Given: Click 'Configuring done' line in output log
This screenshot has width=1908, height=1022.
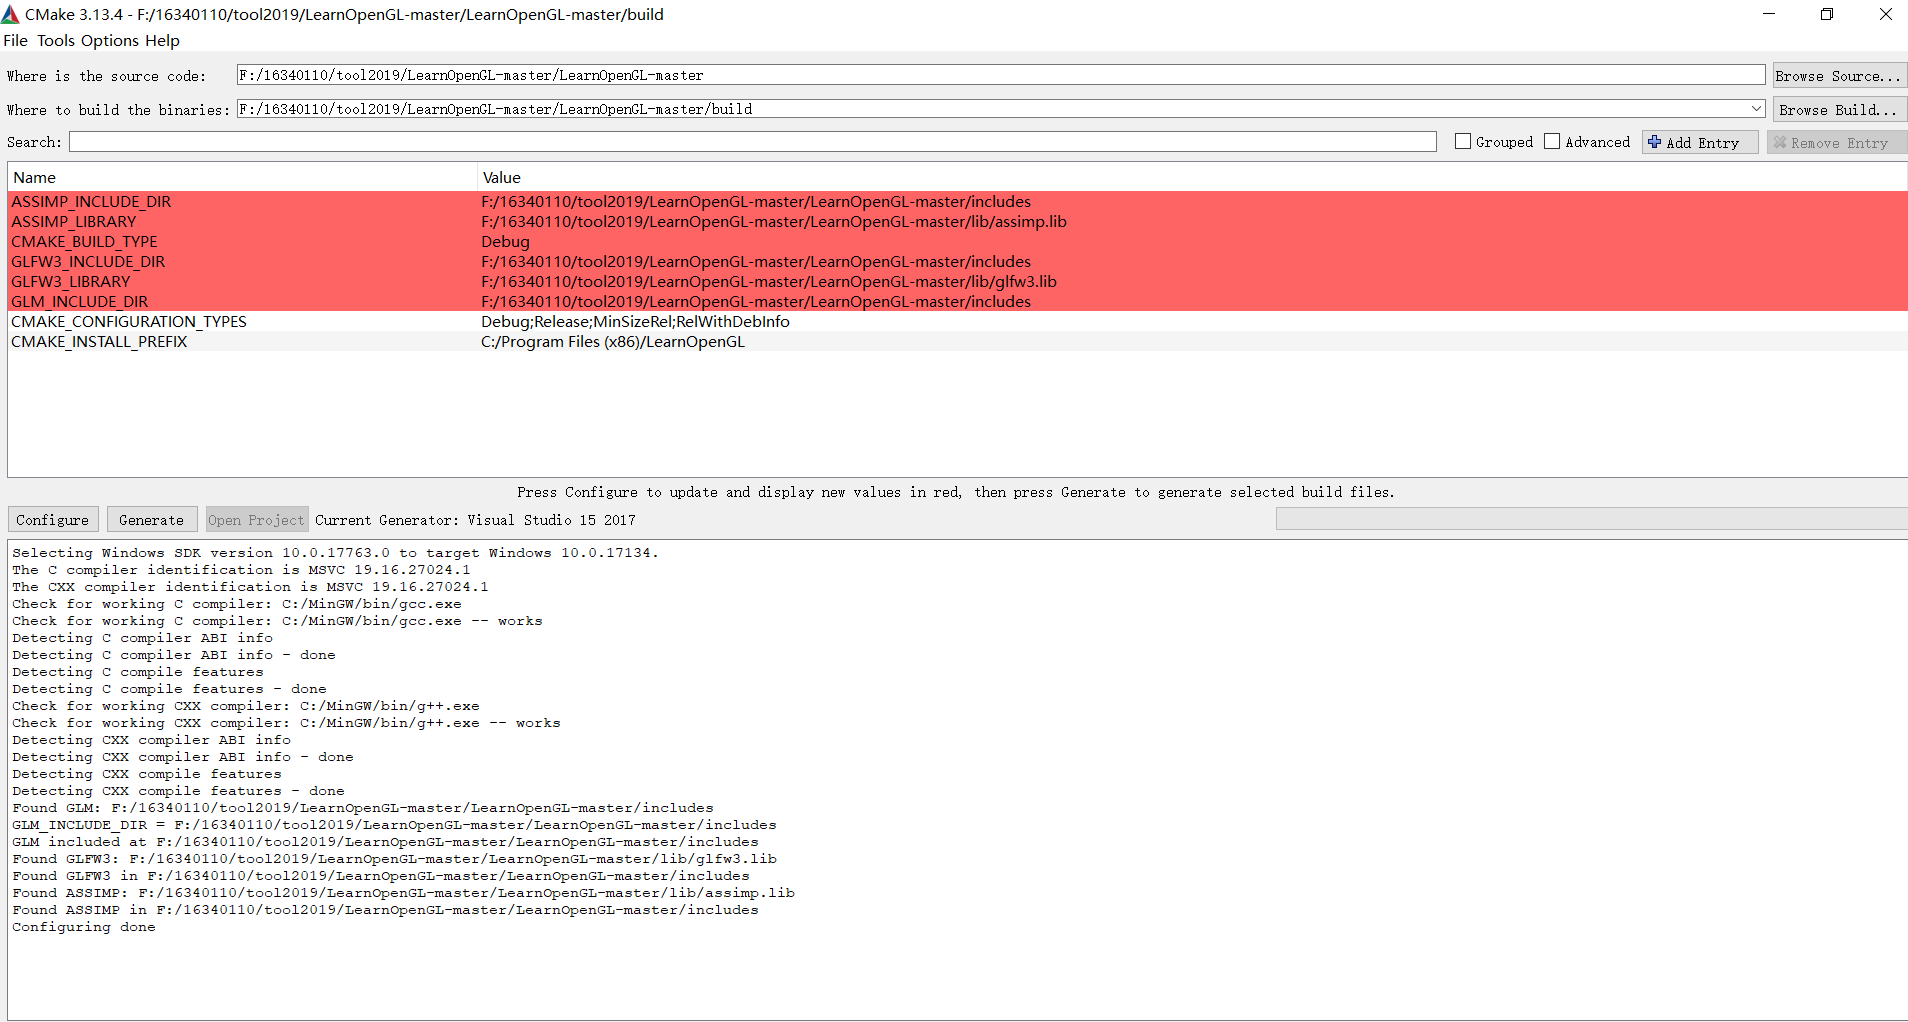Looking at the screenshot, I should coord(84,927).
